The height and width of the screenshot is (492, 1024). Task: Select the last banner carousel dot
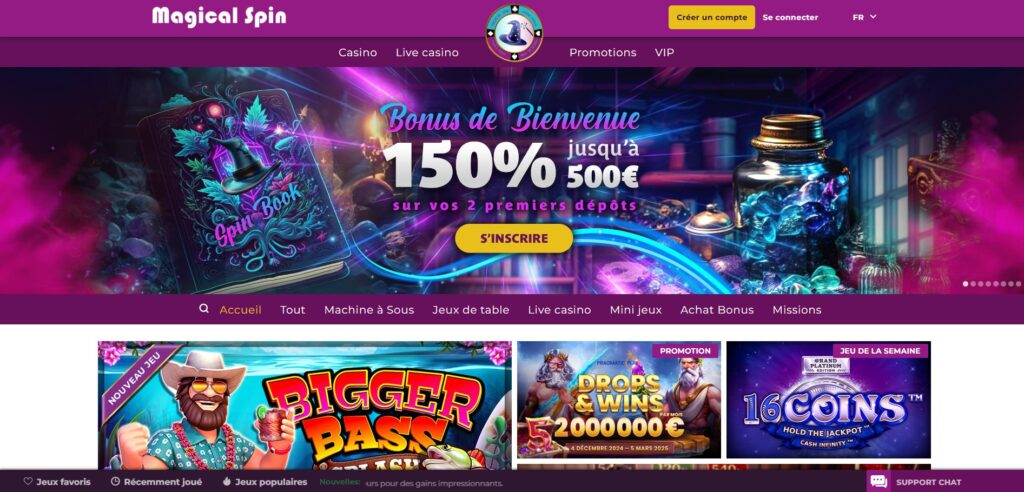[x=1018, y=284]
